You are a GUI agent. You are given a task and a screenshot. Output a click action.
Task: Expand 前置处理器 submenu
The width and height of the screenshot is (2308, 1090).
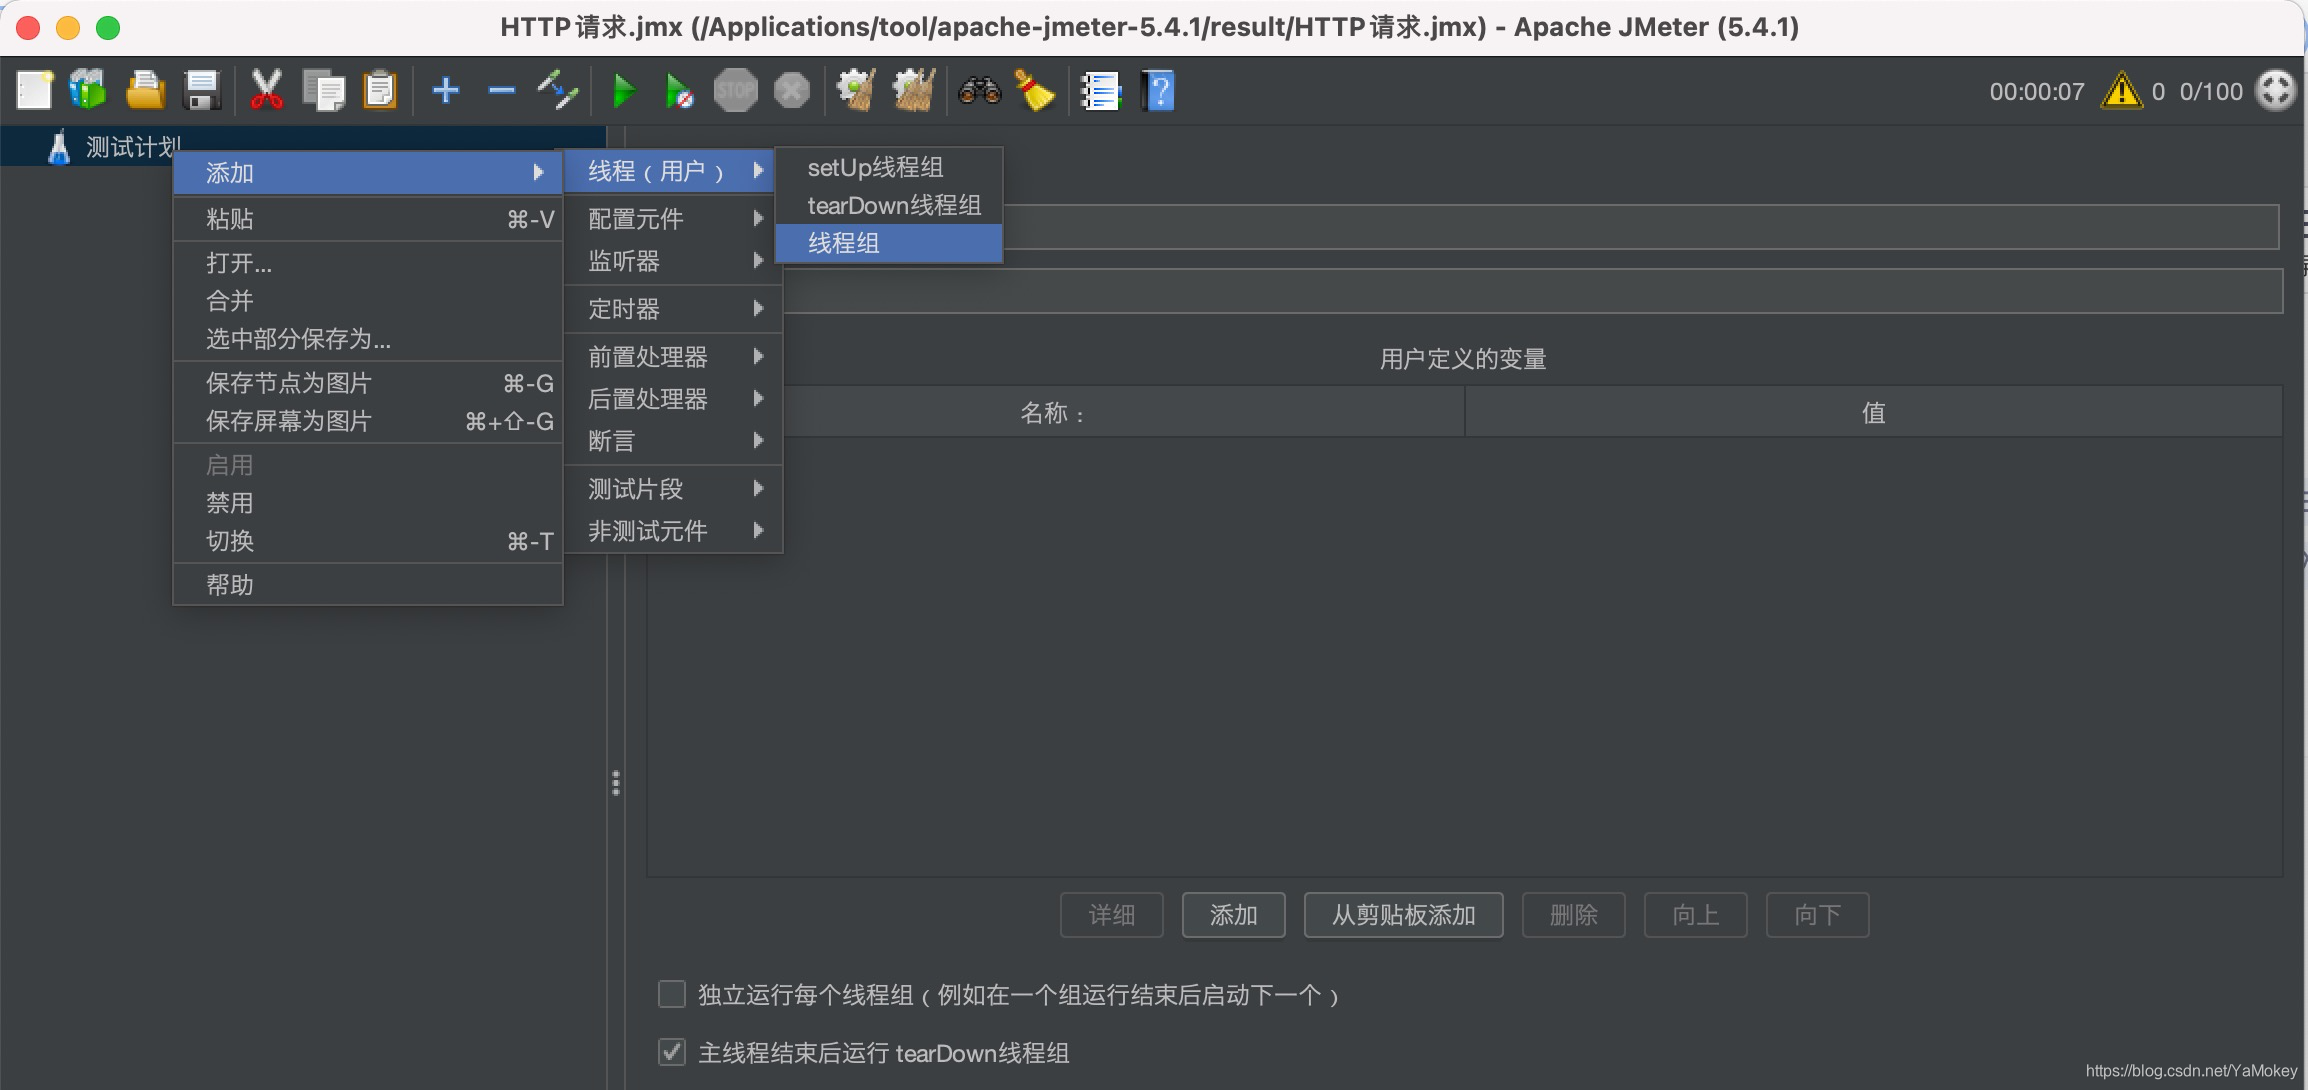[x=674, y=357]
